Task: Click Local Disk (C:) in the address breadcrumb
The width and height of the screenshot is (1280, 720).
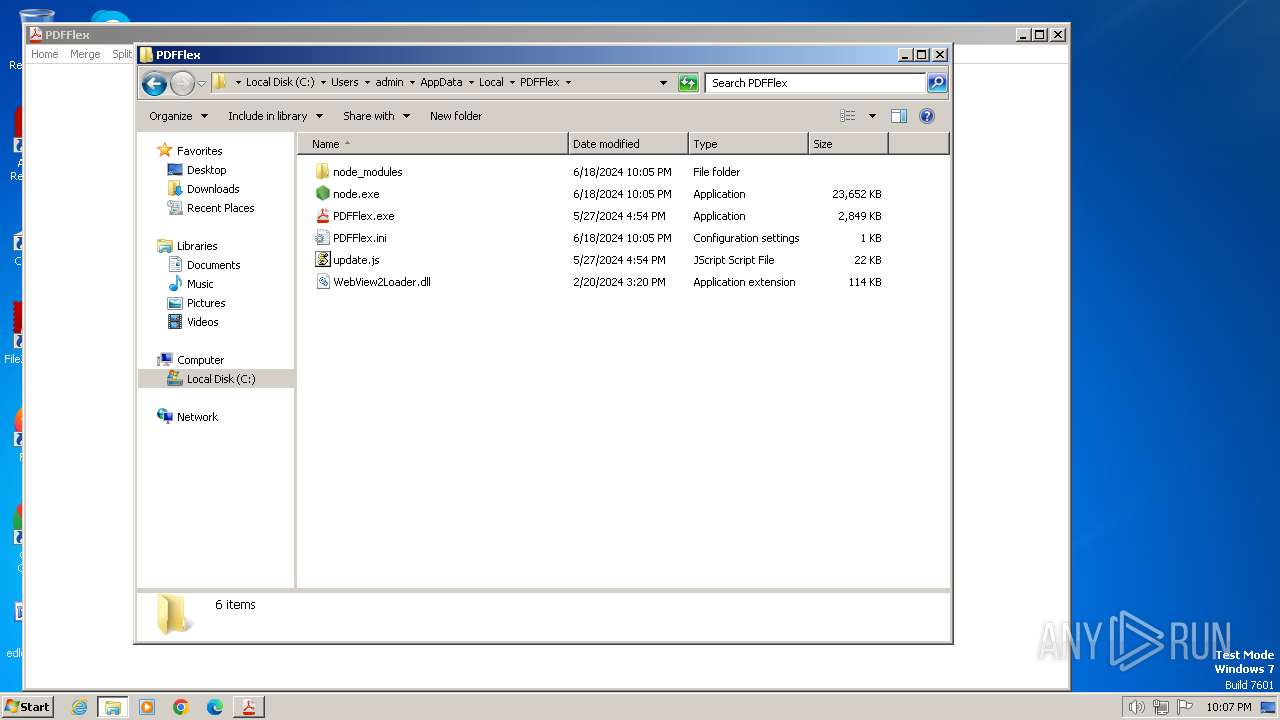Action: click(x=280, y=83)
